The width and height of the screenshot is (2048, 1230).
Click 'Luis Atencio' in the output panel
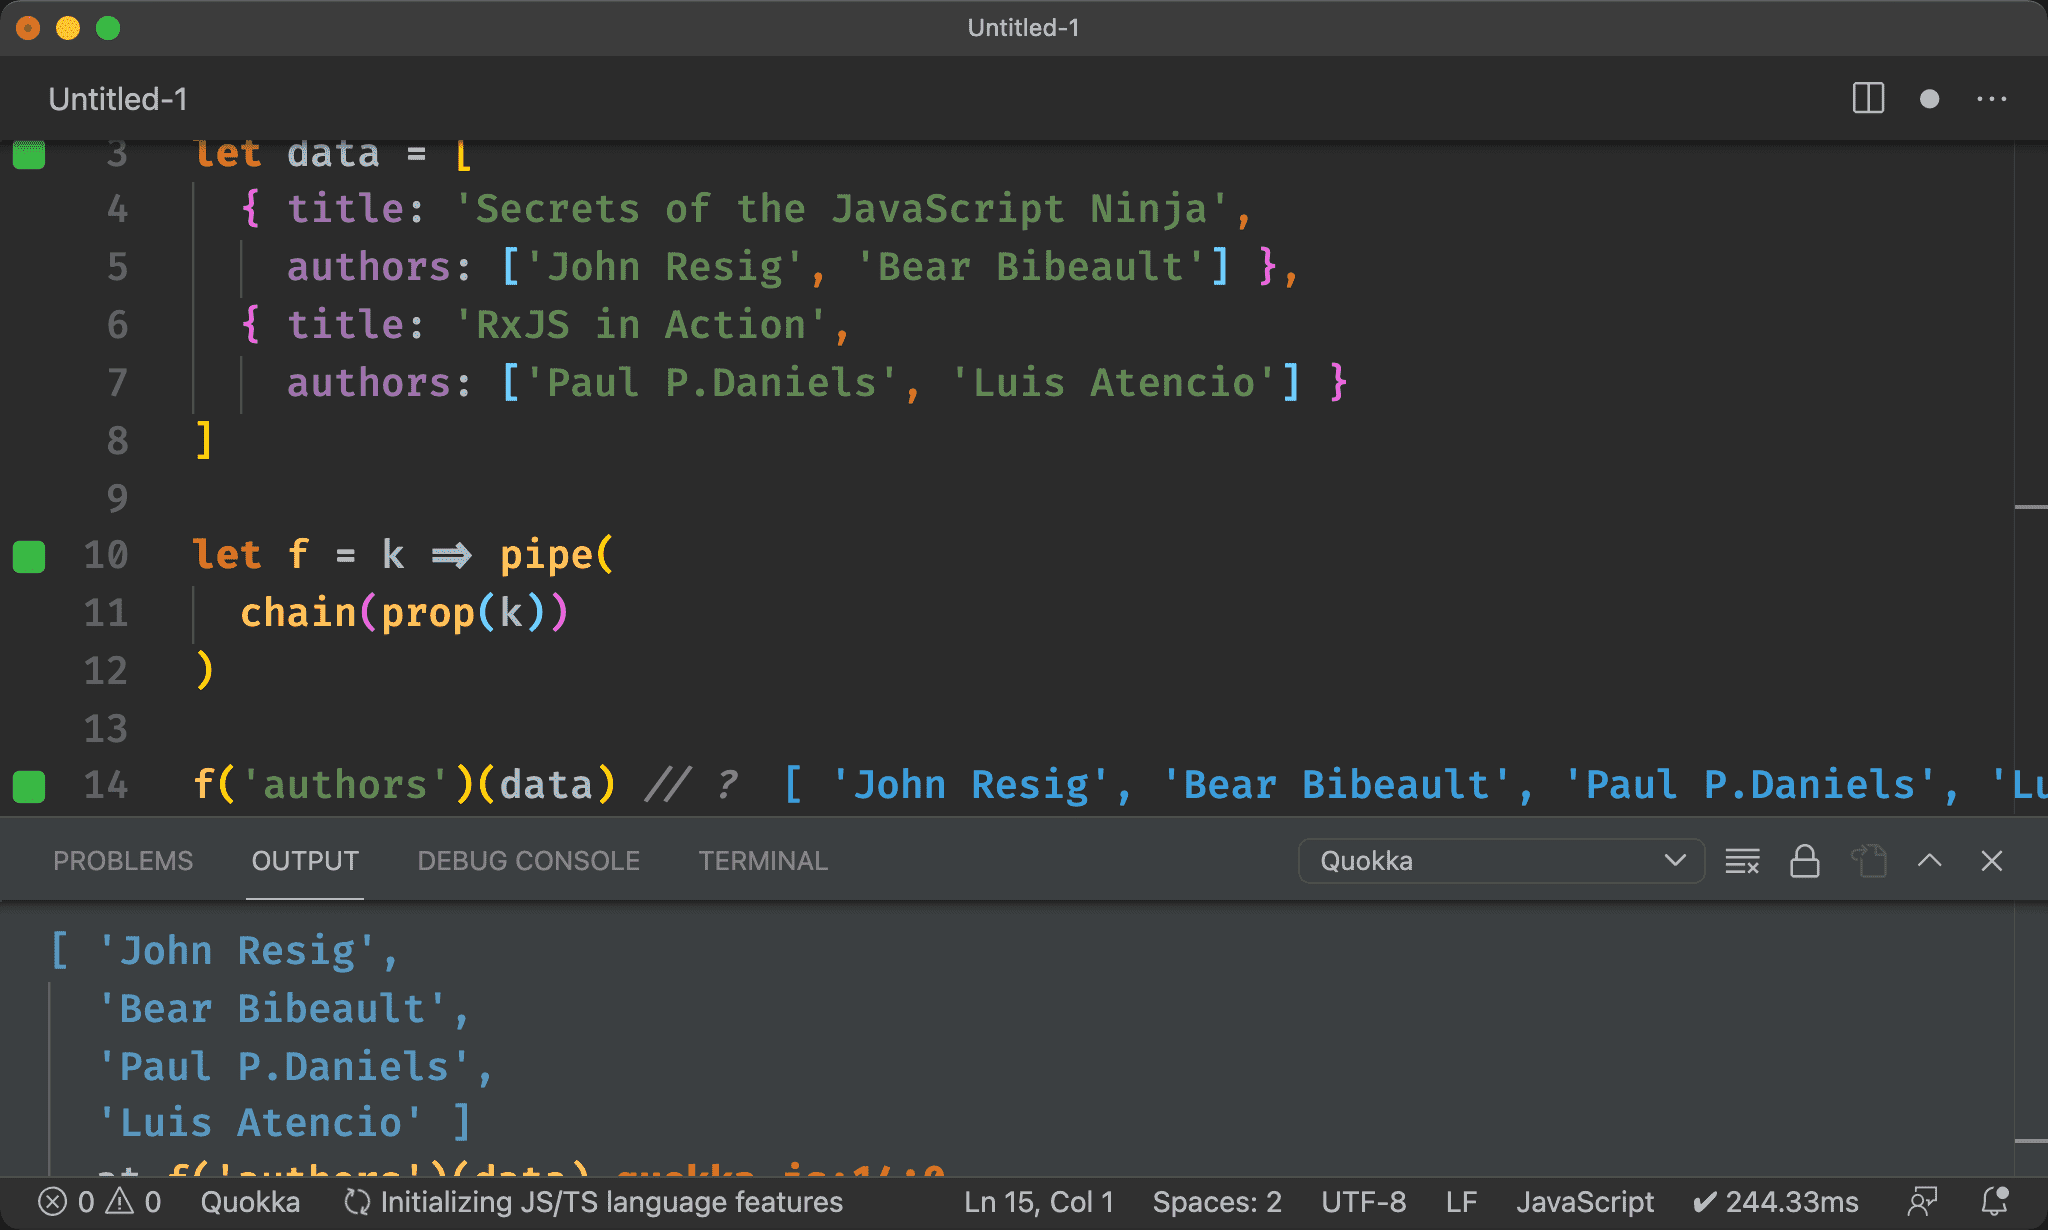[x=260, y=1123]
